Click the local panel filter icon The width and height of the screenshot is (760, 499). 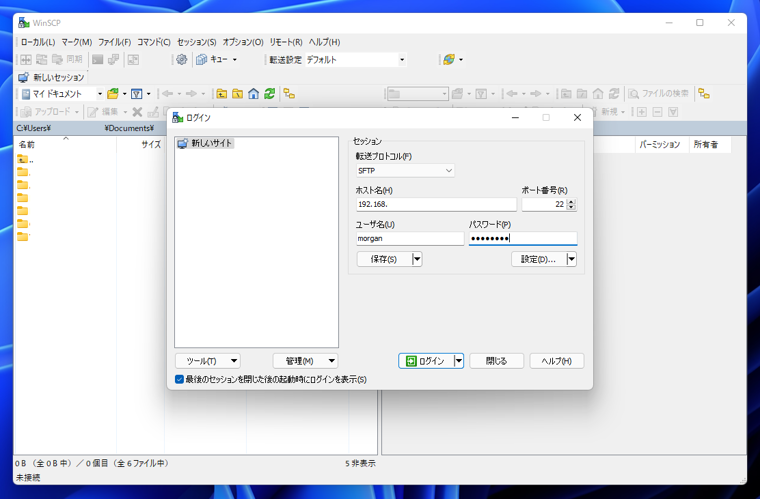(137, 94)
